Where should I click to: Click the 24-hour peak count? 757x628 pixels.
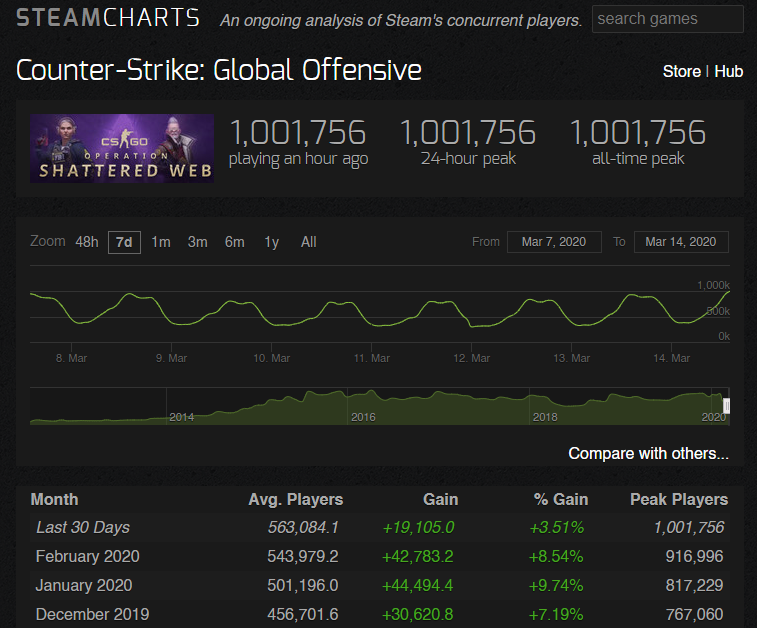point(468,133)
